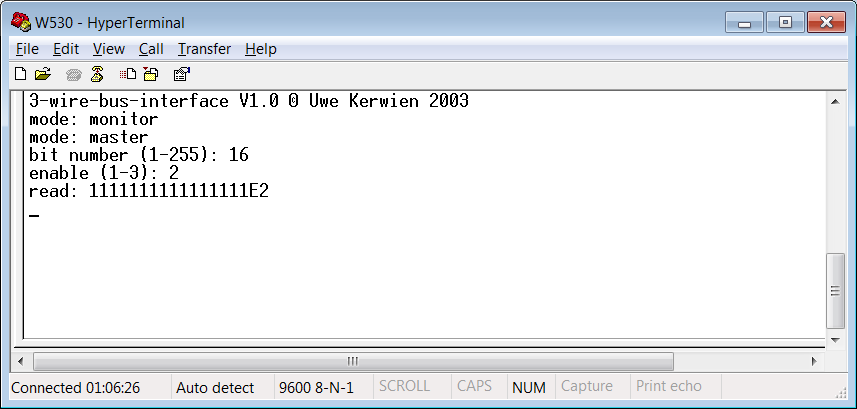Click the 'enable (1-3): 2' line
Image resolution: width=857 pixels, height=409 pixels.
(x=104, y=173)
